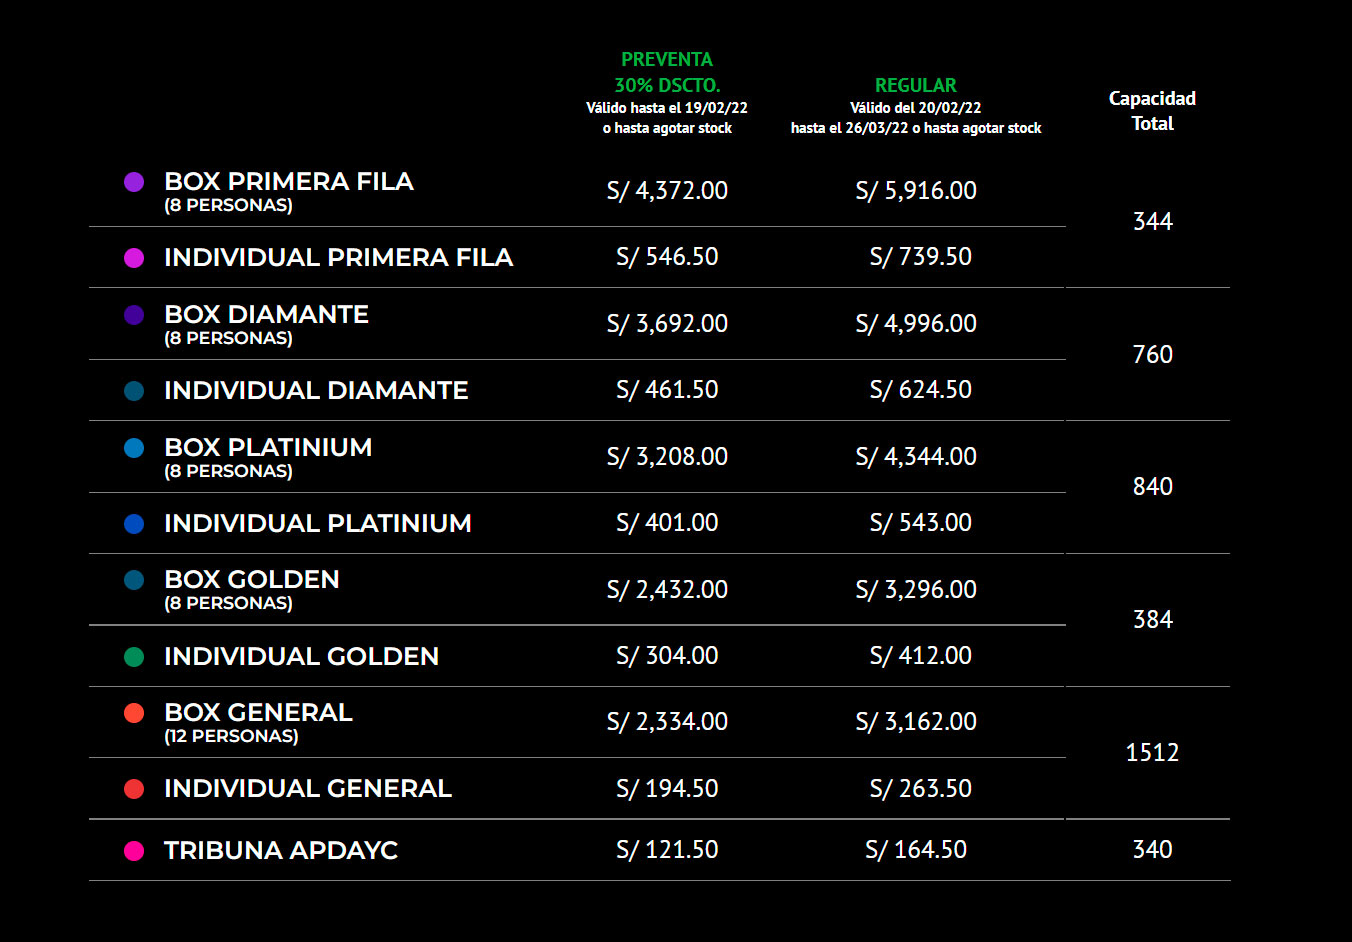
Task: Click the purple dot beside BOX PRIMERA FILA
Action: pyautogui.click(x=134, y=182)
